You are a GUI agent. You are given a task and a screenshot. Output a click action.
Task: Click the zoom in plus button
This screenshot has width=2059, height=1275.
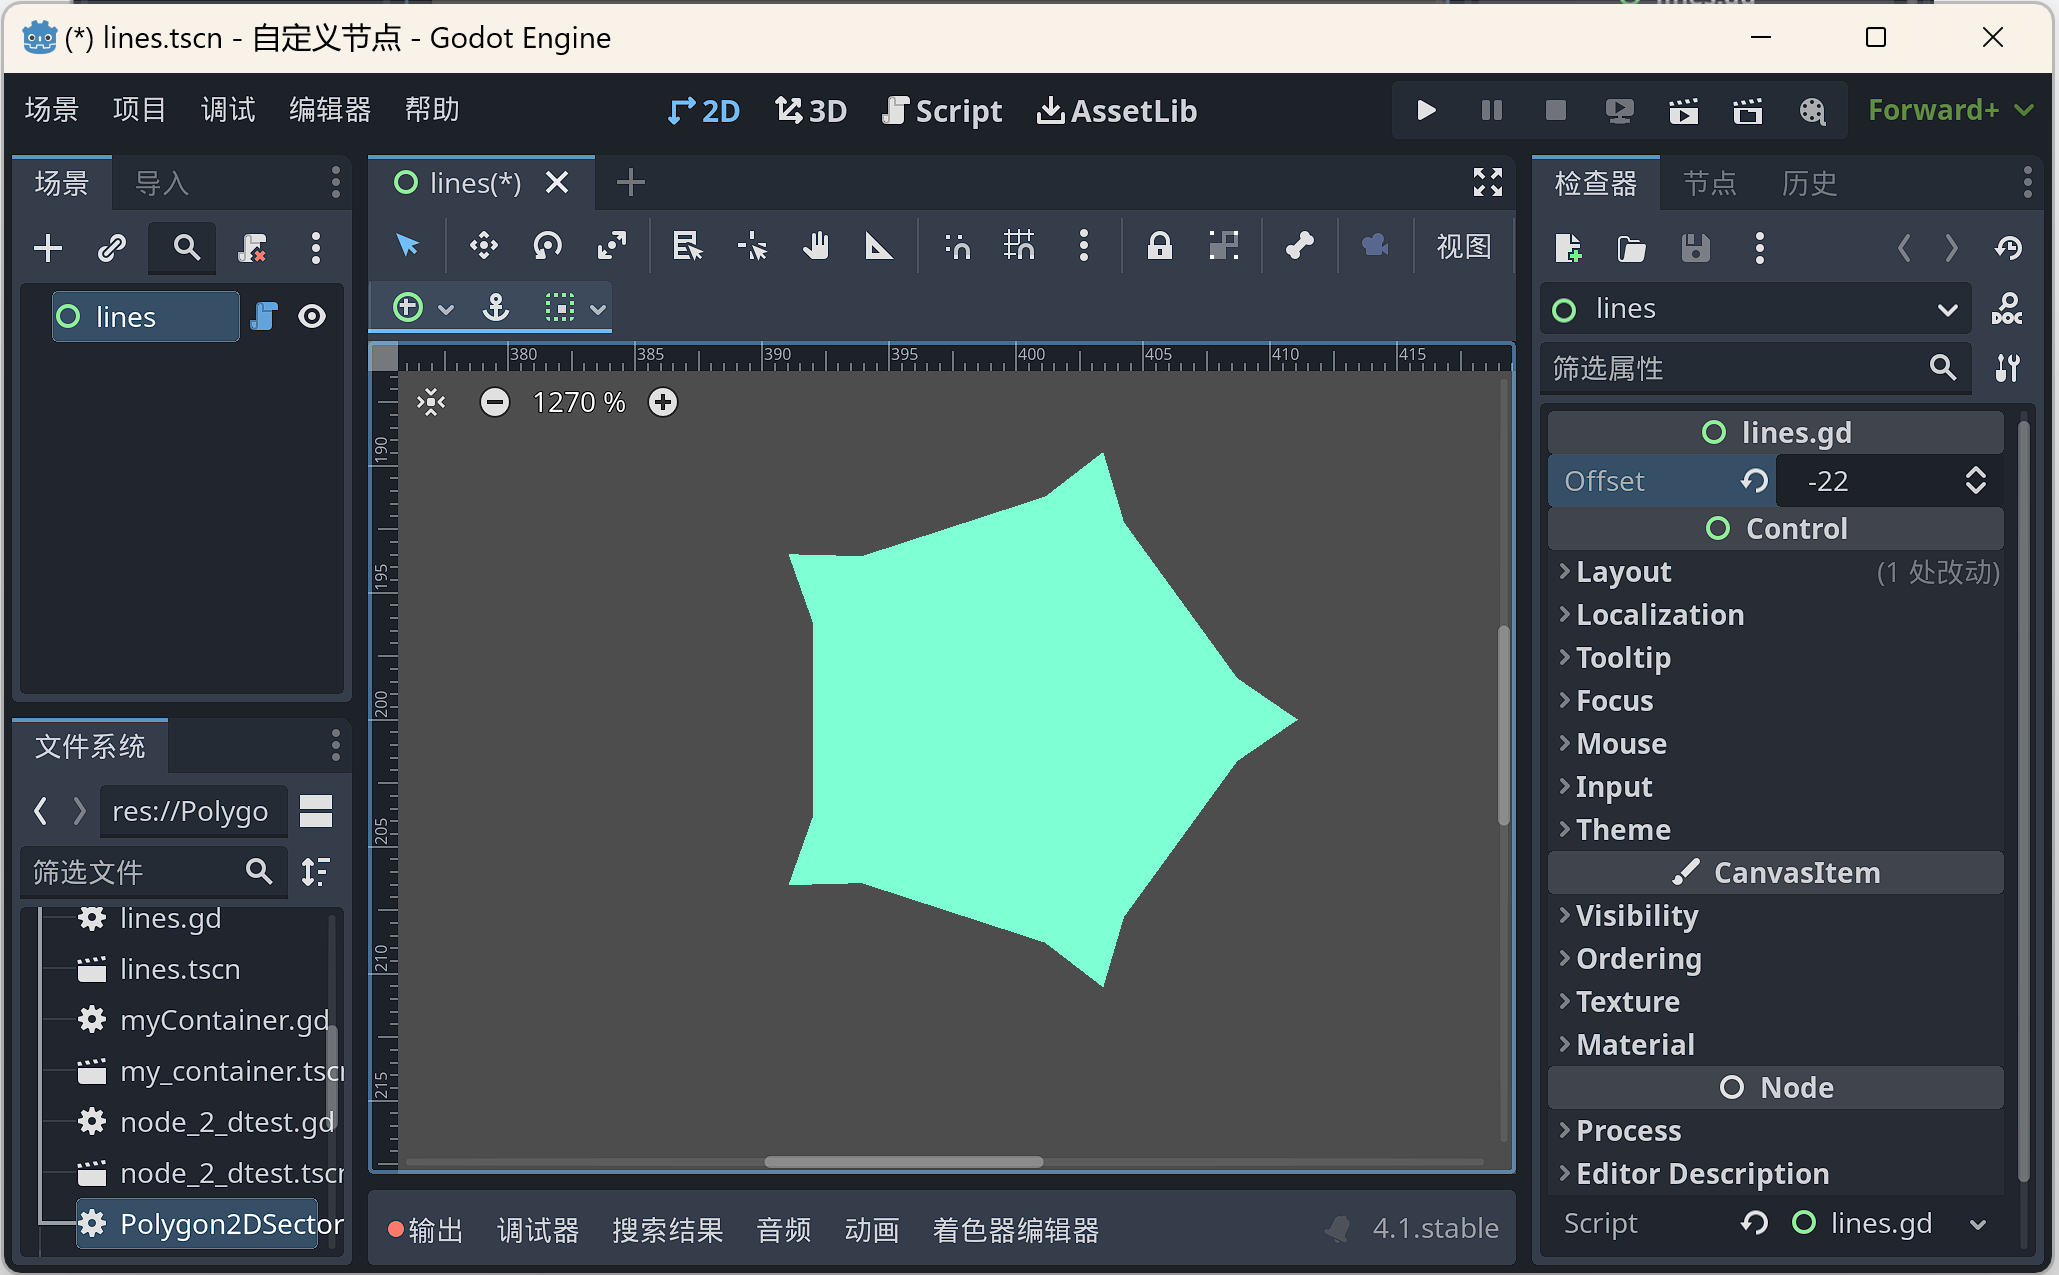[x=663, y=402]
